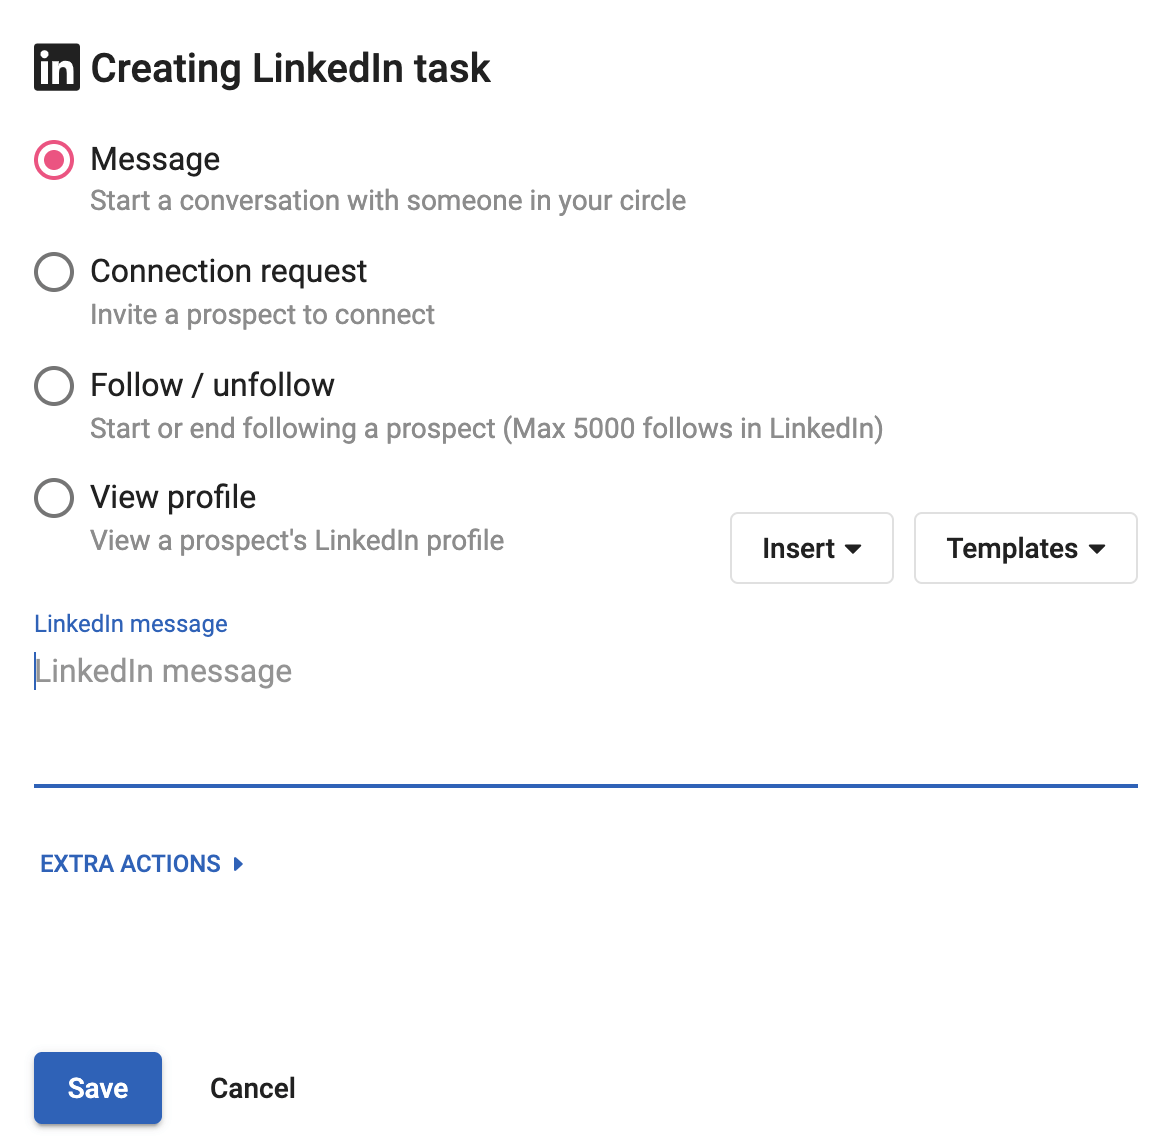Choose the Connection request radio option
The height and width of the screenshot is (1148, 1176).
pos(54,272)
